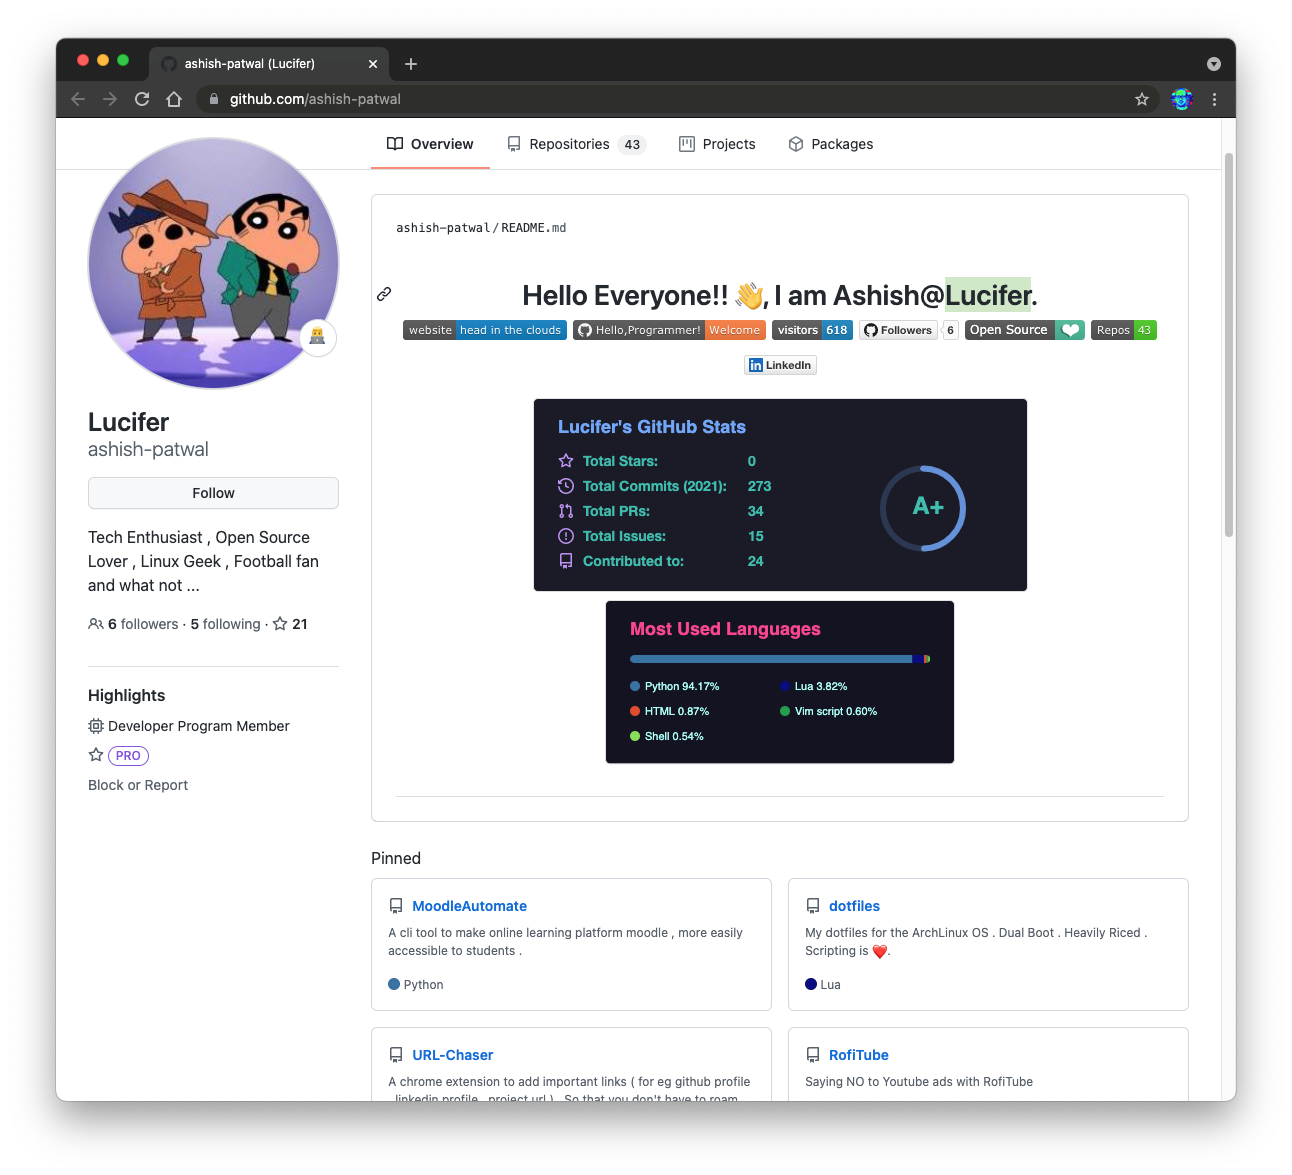Click Block or Report
The height and width of the screenshot is (1175, 1292).
click(138, 785)
